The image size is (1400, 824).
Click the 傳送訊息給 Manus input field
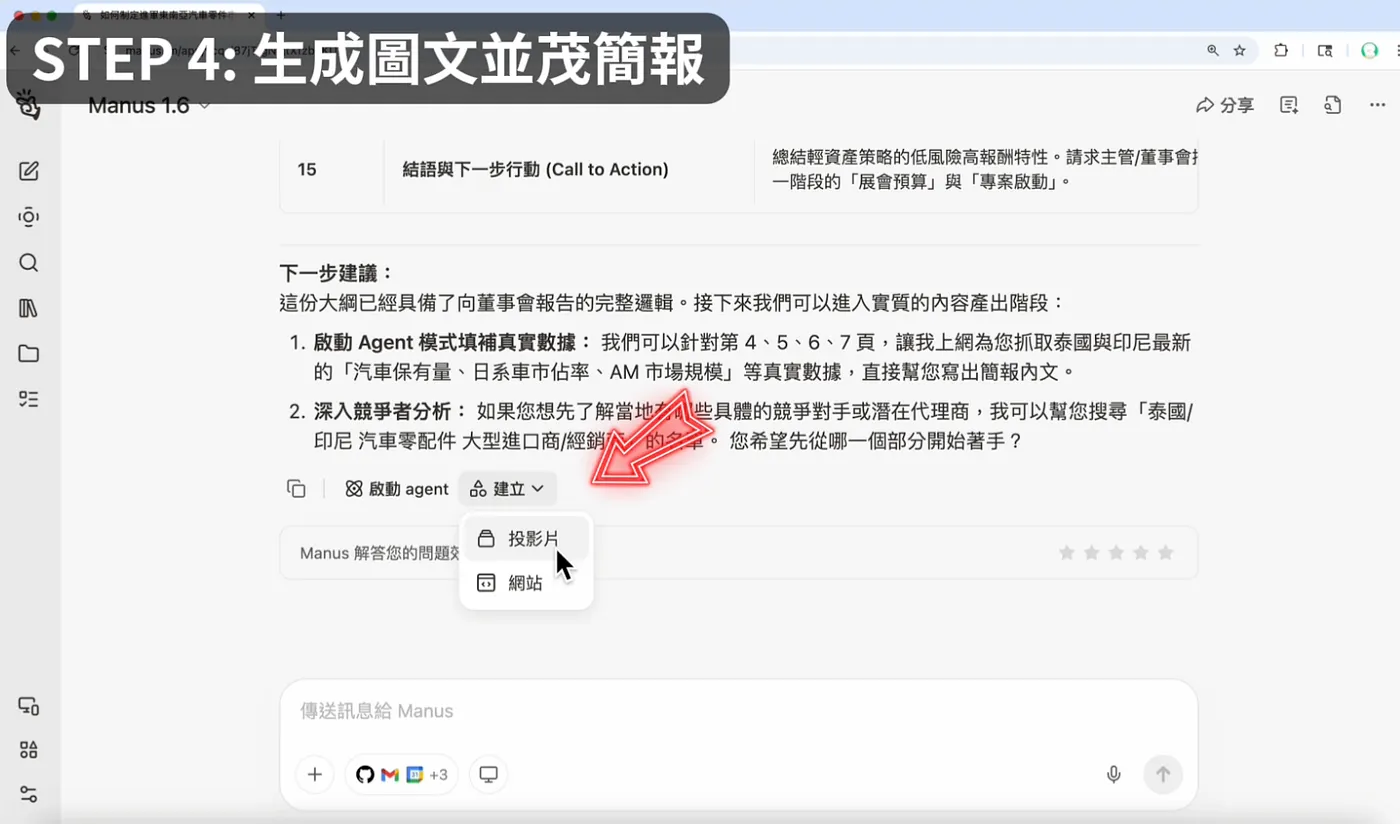738,711
